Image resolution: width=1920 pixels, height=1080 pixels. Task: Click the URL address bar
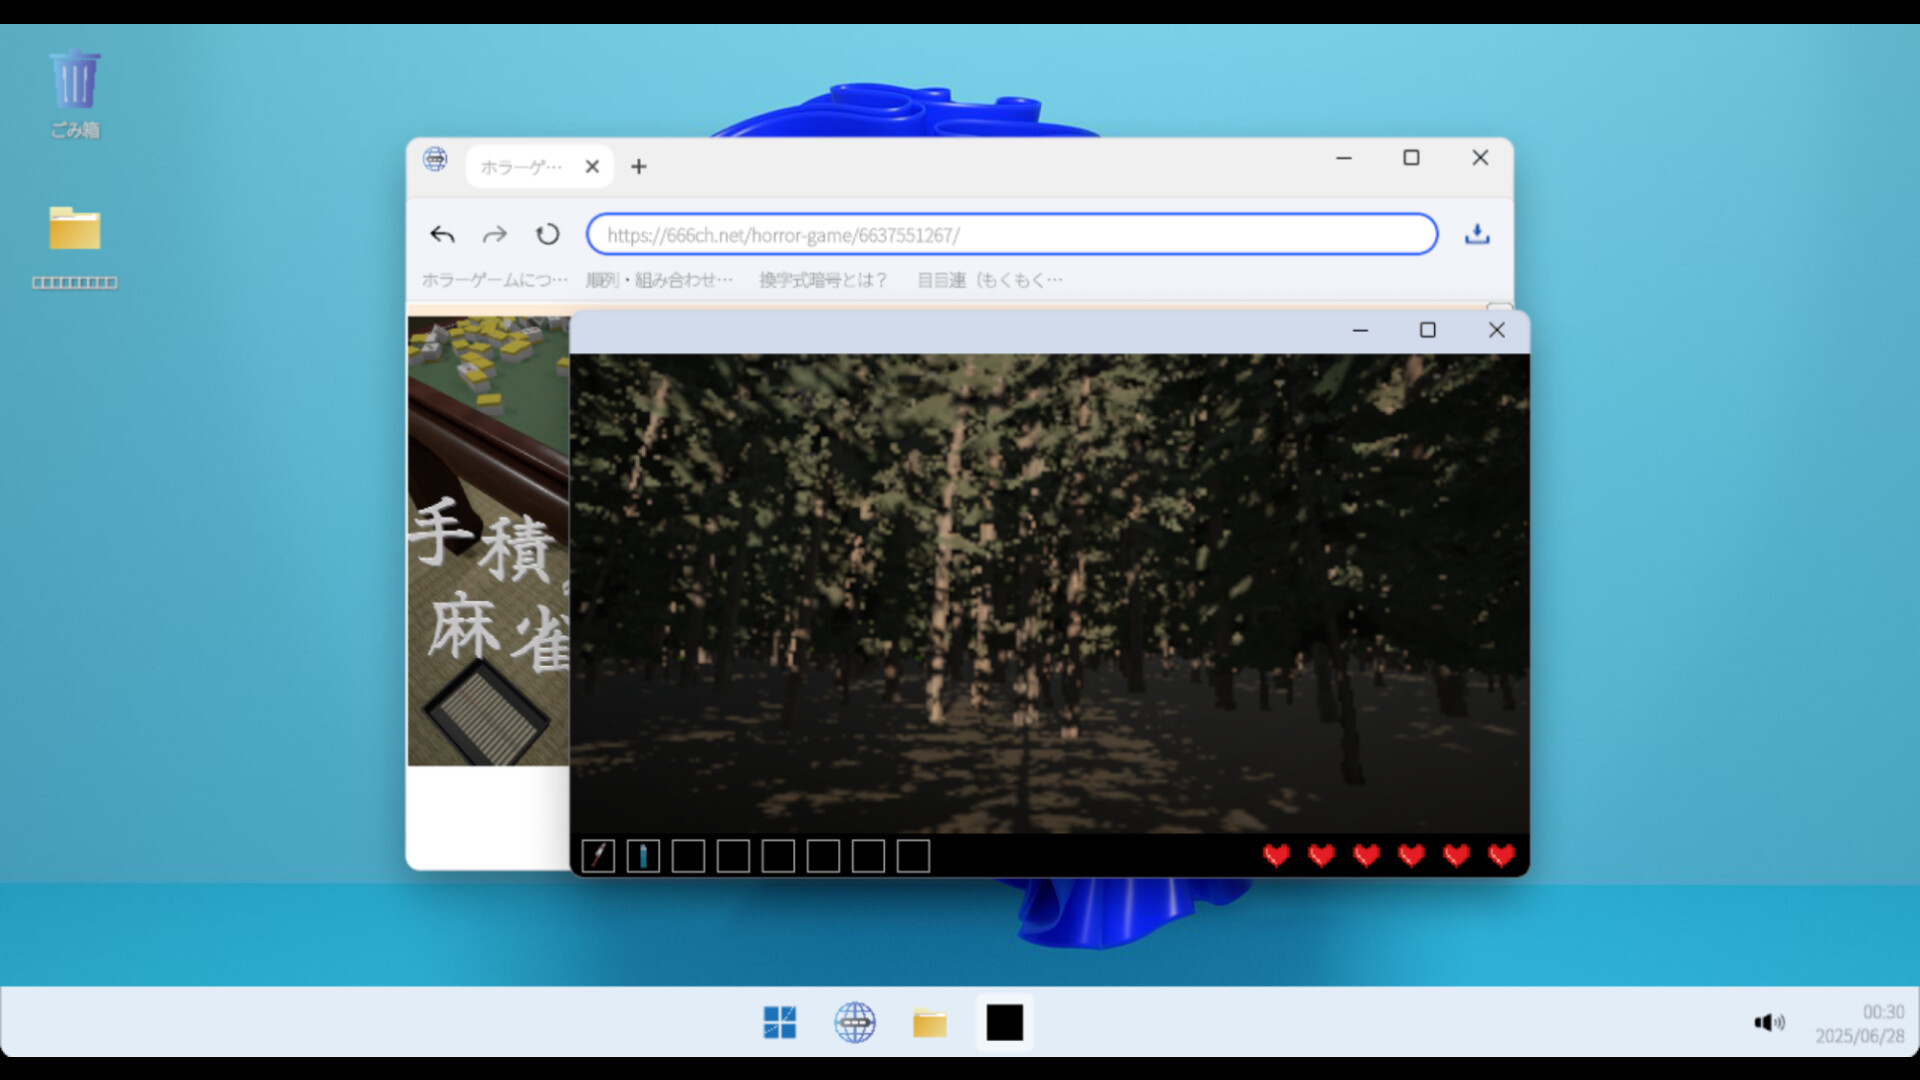point(1010,234)
